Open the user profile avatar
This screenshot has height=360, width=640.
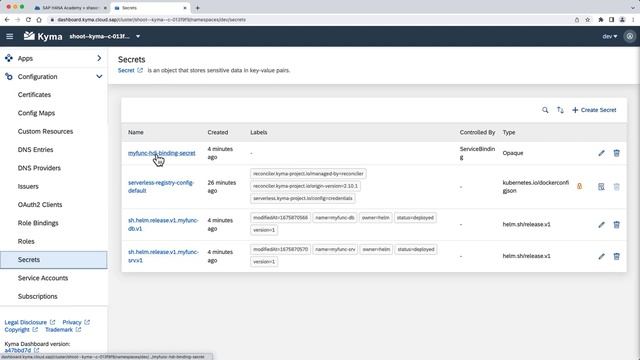coord(630,36)
